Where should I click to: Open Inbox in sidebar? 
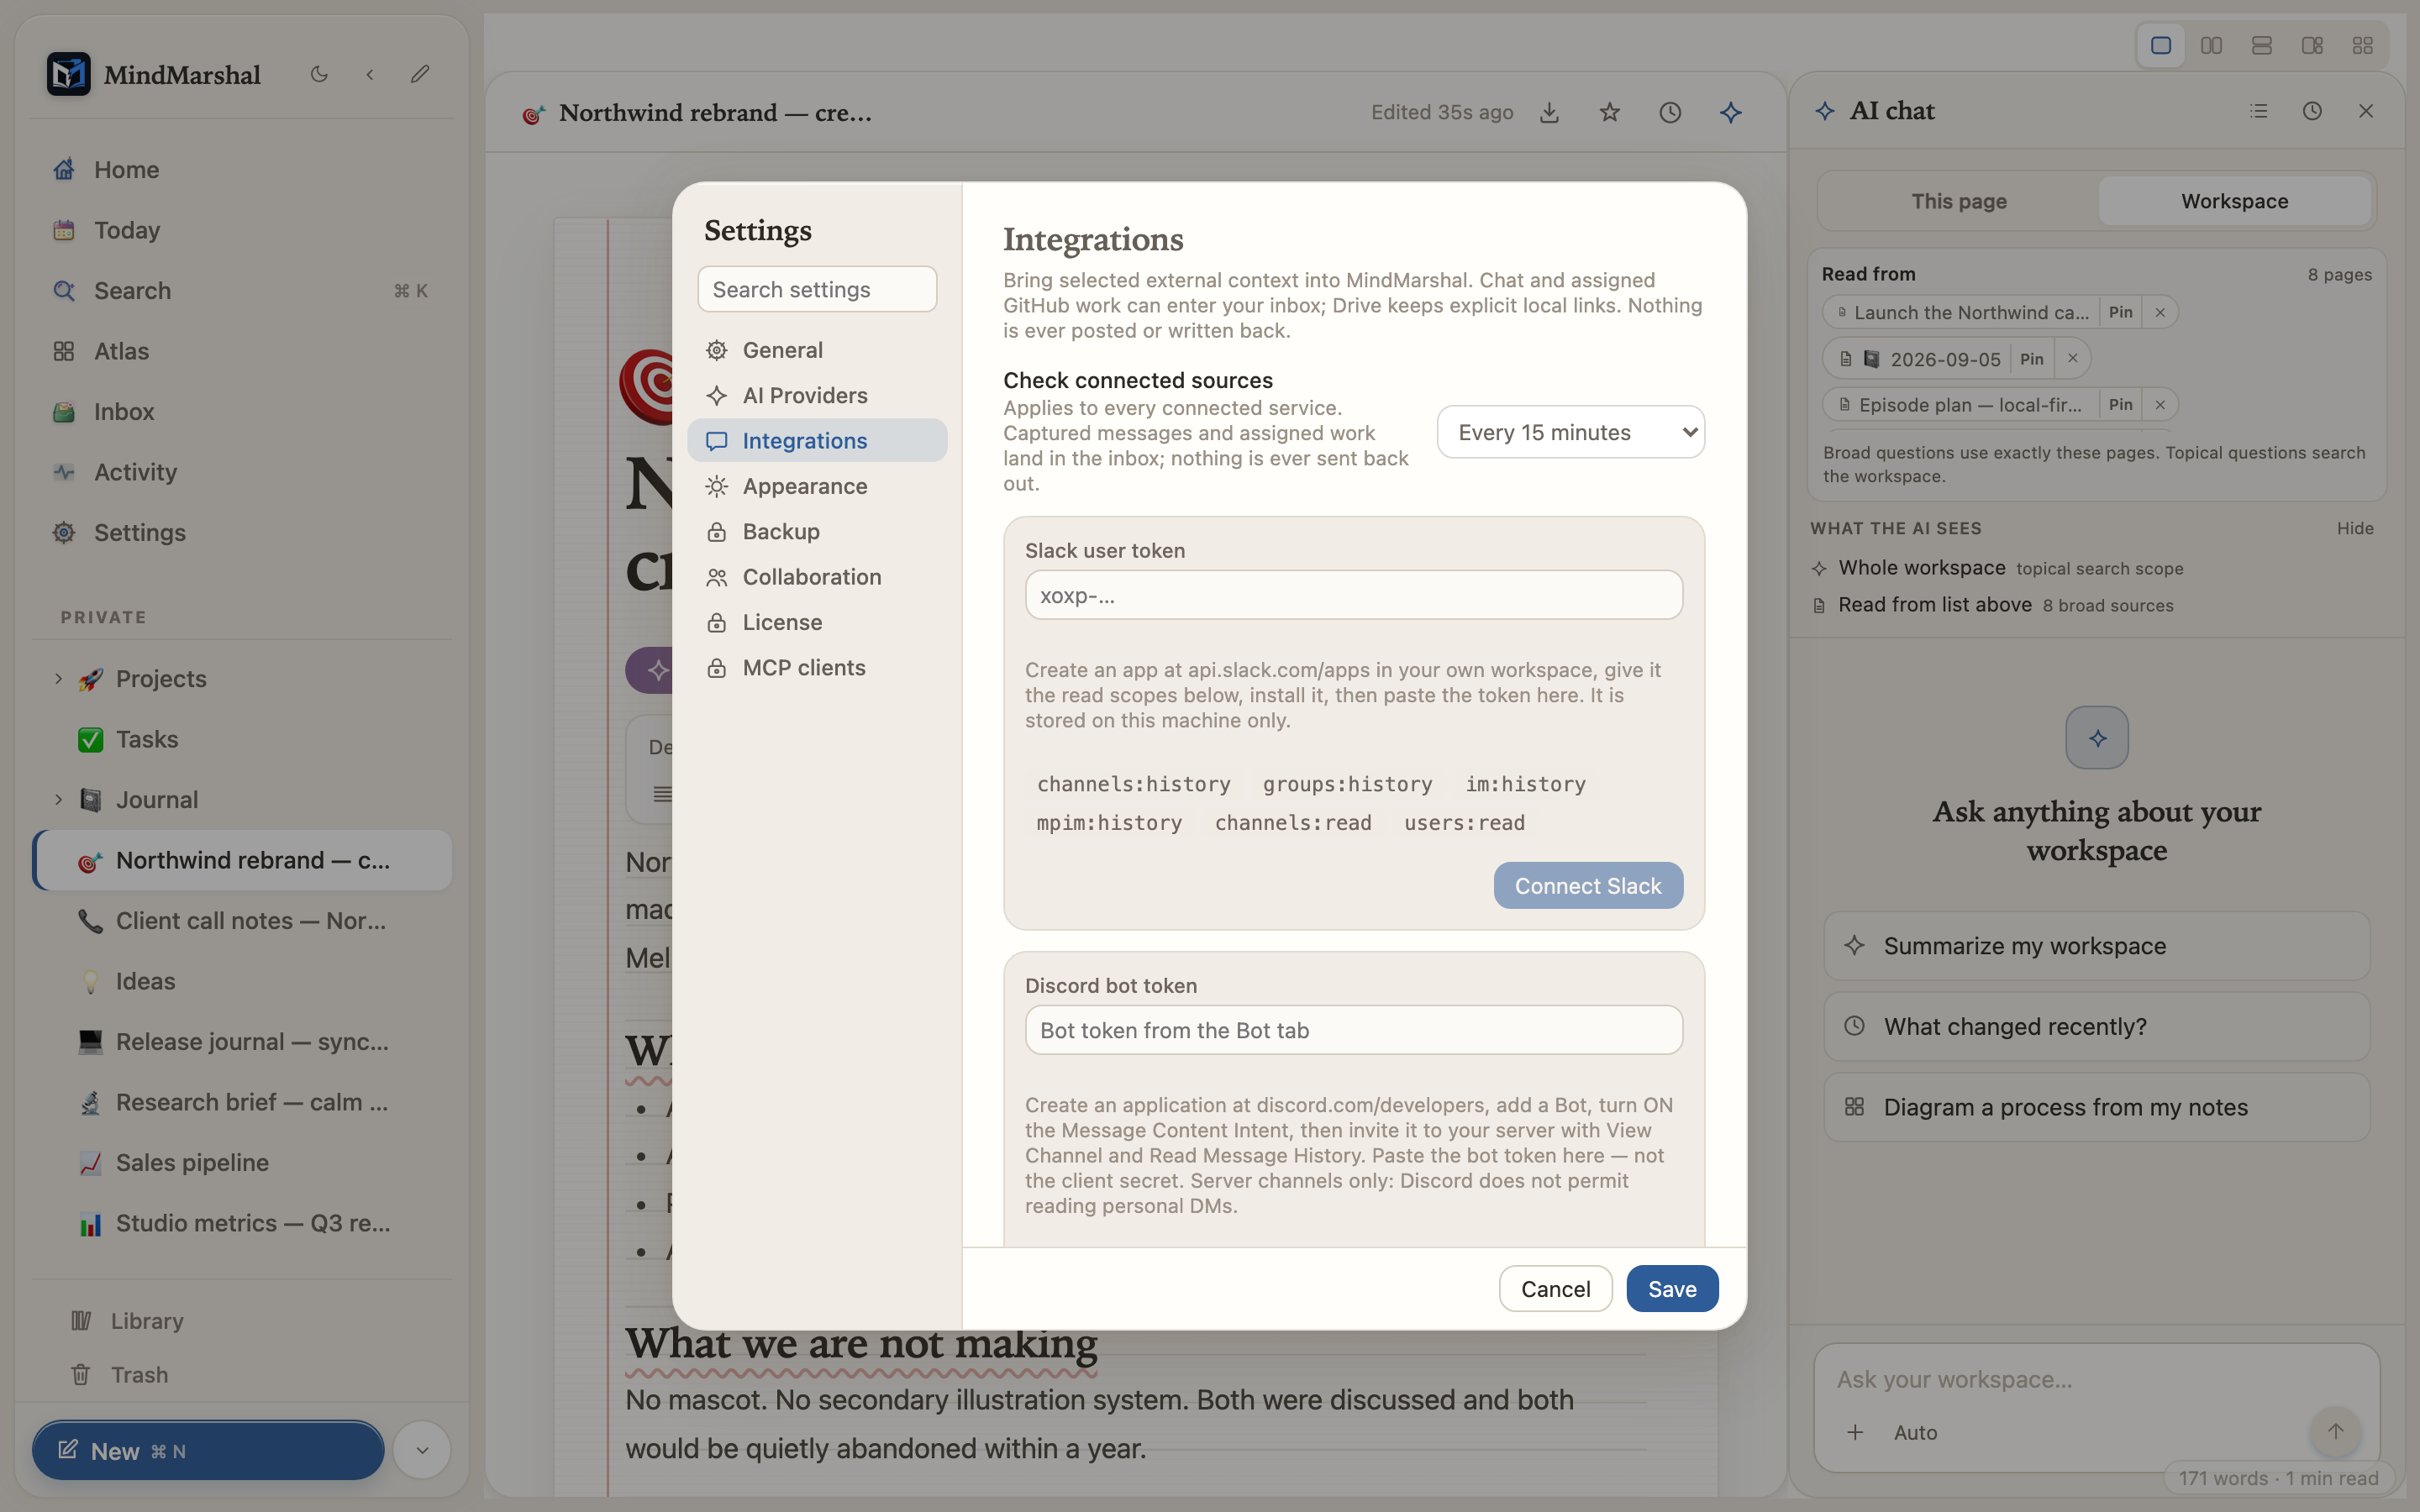click(242, 412)
